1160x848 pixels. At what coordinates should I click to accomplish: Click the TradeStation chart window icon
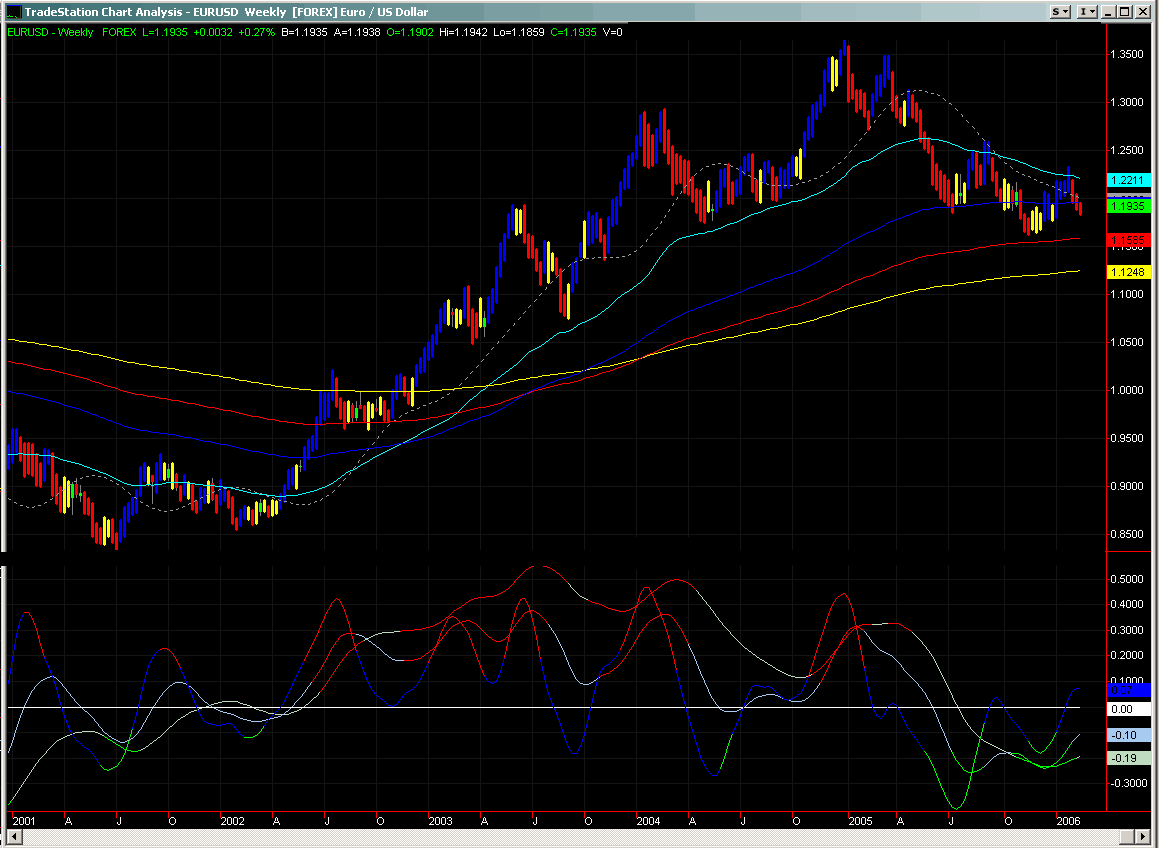point(13,11)
